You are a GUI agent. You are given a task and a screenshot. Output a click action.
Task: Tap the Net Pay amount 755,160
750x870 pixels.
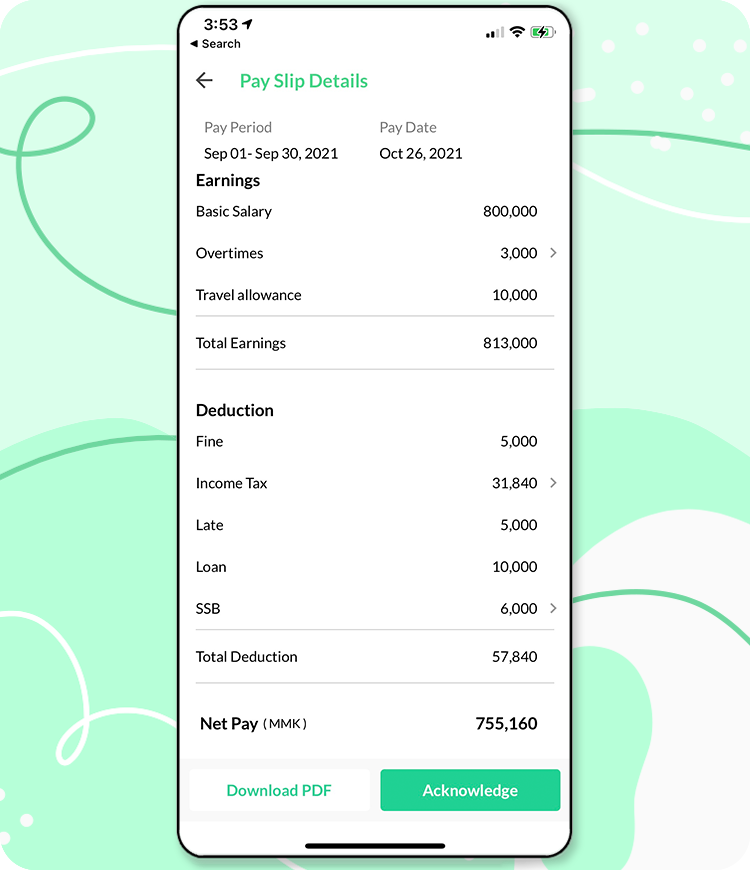506,724
